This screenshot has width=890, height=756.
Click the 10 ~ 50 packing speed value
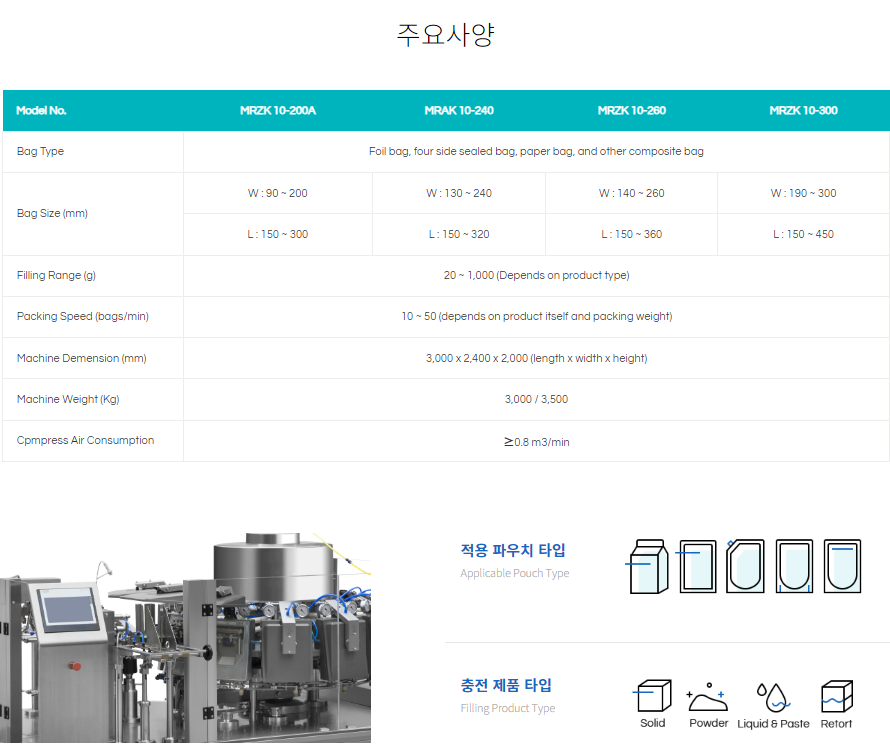click(x=536, y=316)
